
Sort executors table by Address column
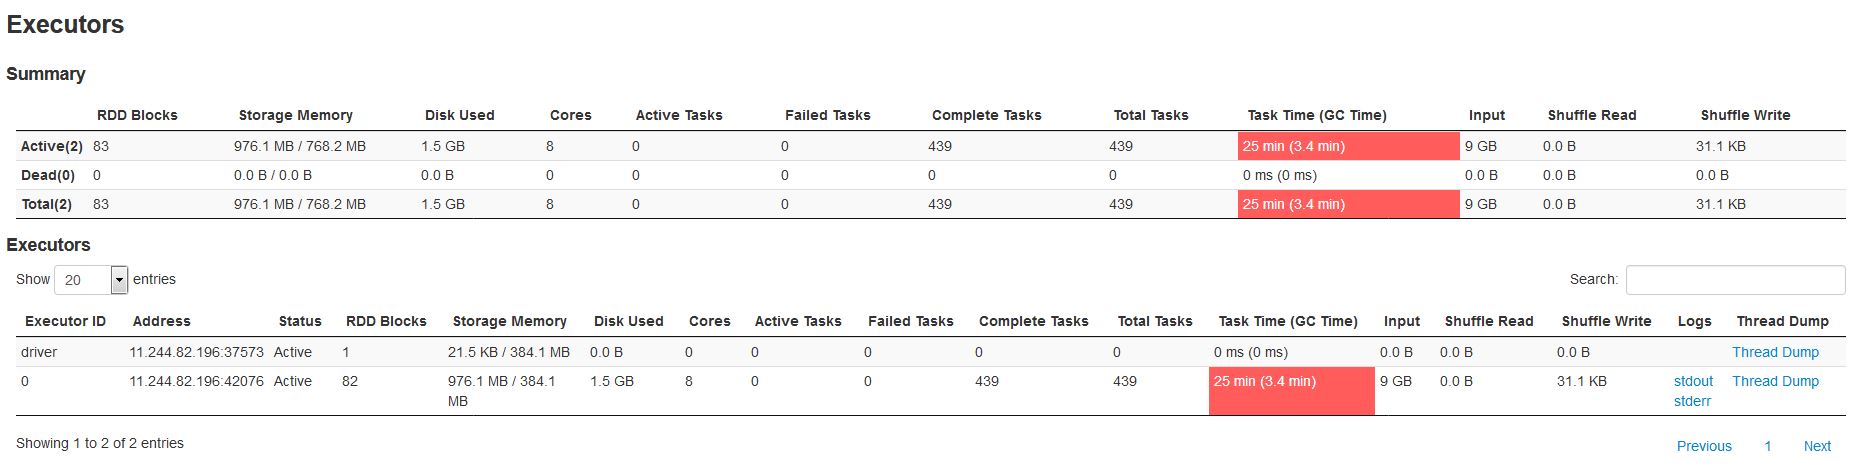point(161,321)
